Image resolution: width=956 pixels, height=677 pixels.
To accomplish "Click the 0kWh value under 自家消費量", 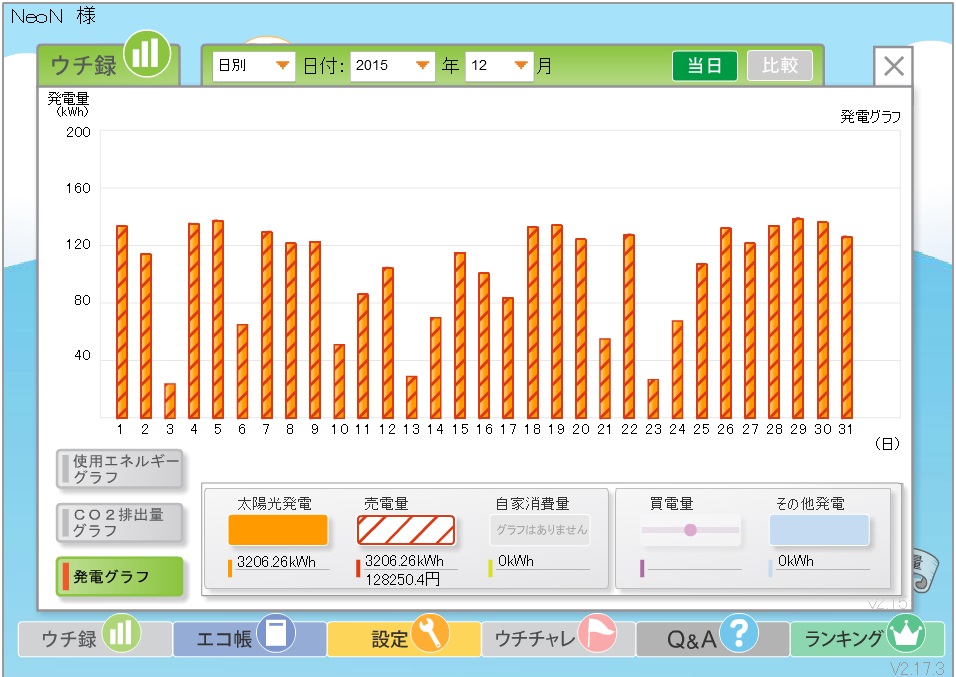I will (516, 561).
